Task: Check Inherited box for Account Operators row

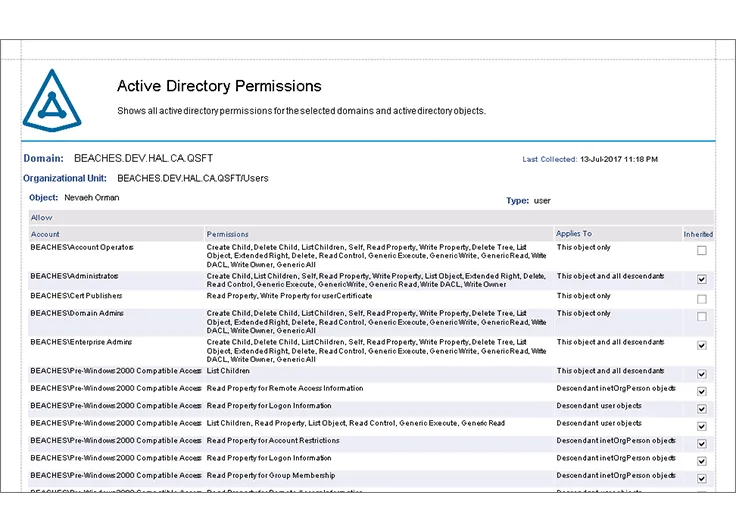Action: (x=701, y=251)
